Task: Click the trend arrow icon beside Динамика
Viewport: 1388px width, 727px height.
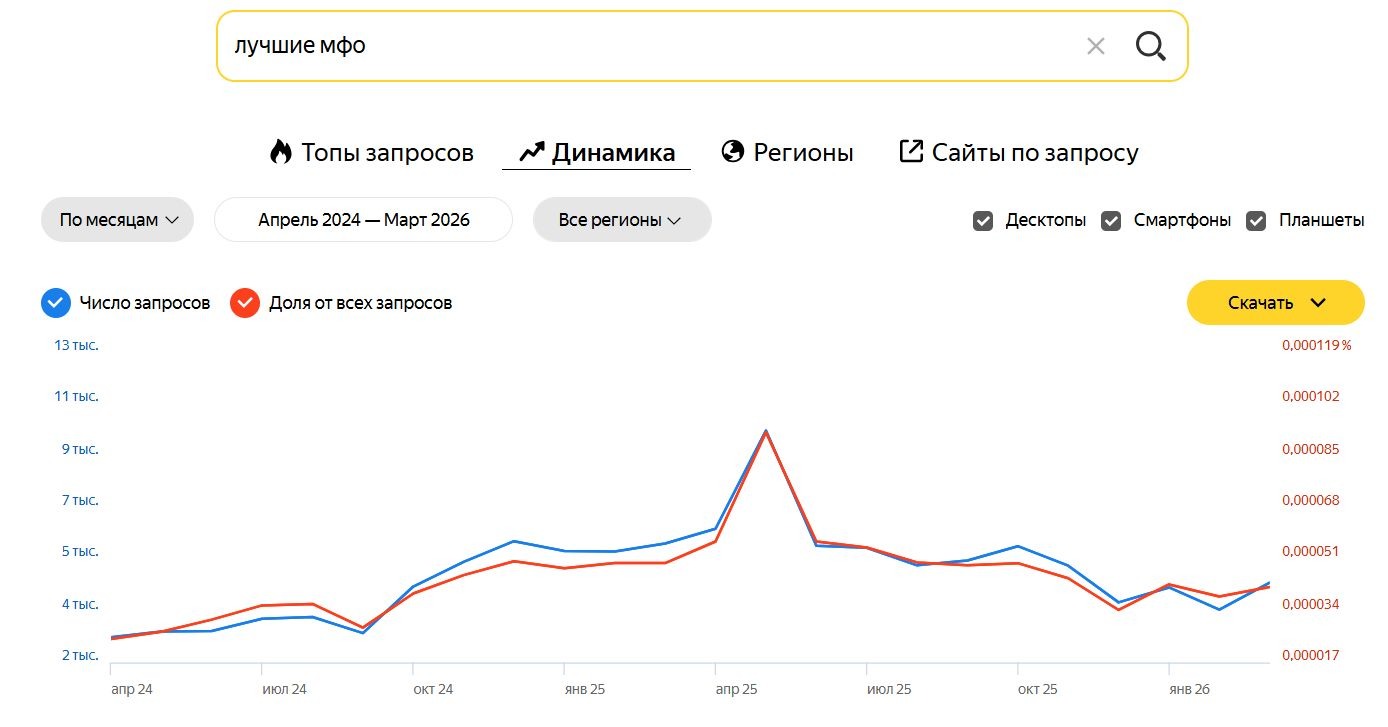Action: coord(531,152)
